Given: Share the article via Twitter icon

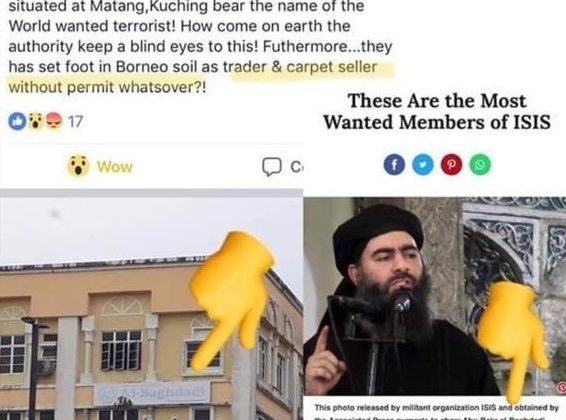Looking at the screenshot, I should pyautogui.click(x=423, y=165).
